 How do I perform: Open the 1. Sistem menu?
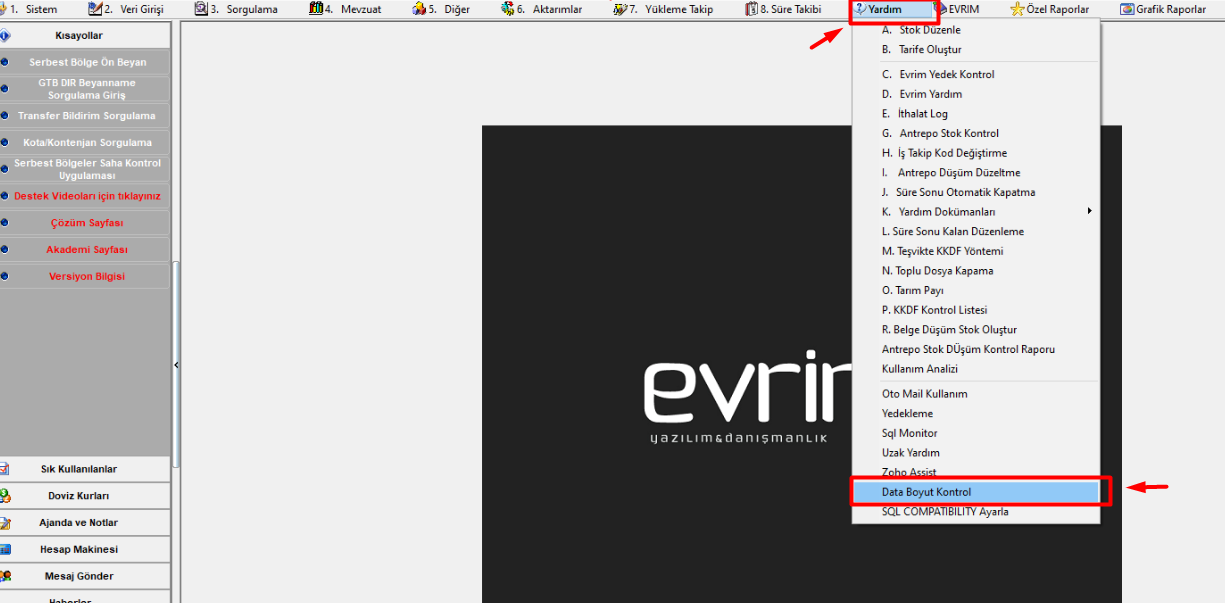point(30,9)
